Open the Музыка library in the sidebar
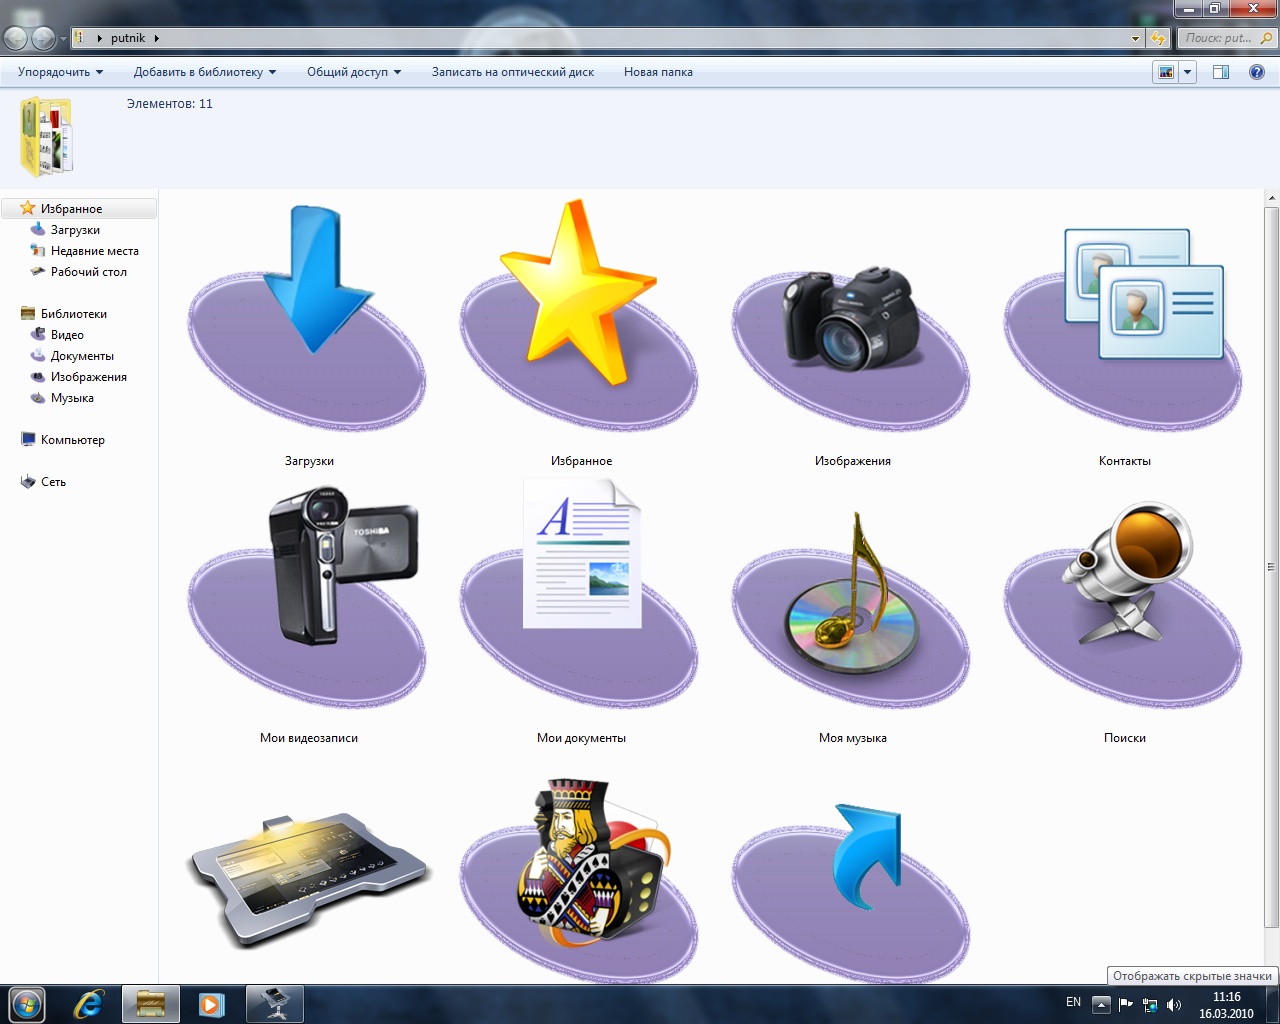Viewport: 1280px width, 1024px height. [72, 398]
